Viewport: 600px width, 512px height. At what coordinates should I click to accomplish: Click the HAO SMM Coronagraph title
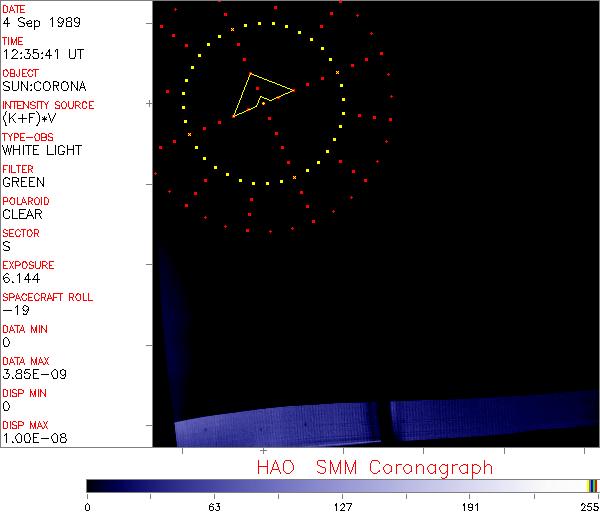375,467
